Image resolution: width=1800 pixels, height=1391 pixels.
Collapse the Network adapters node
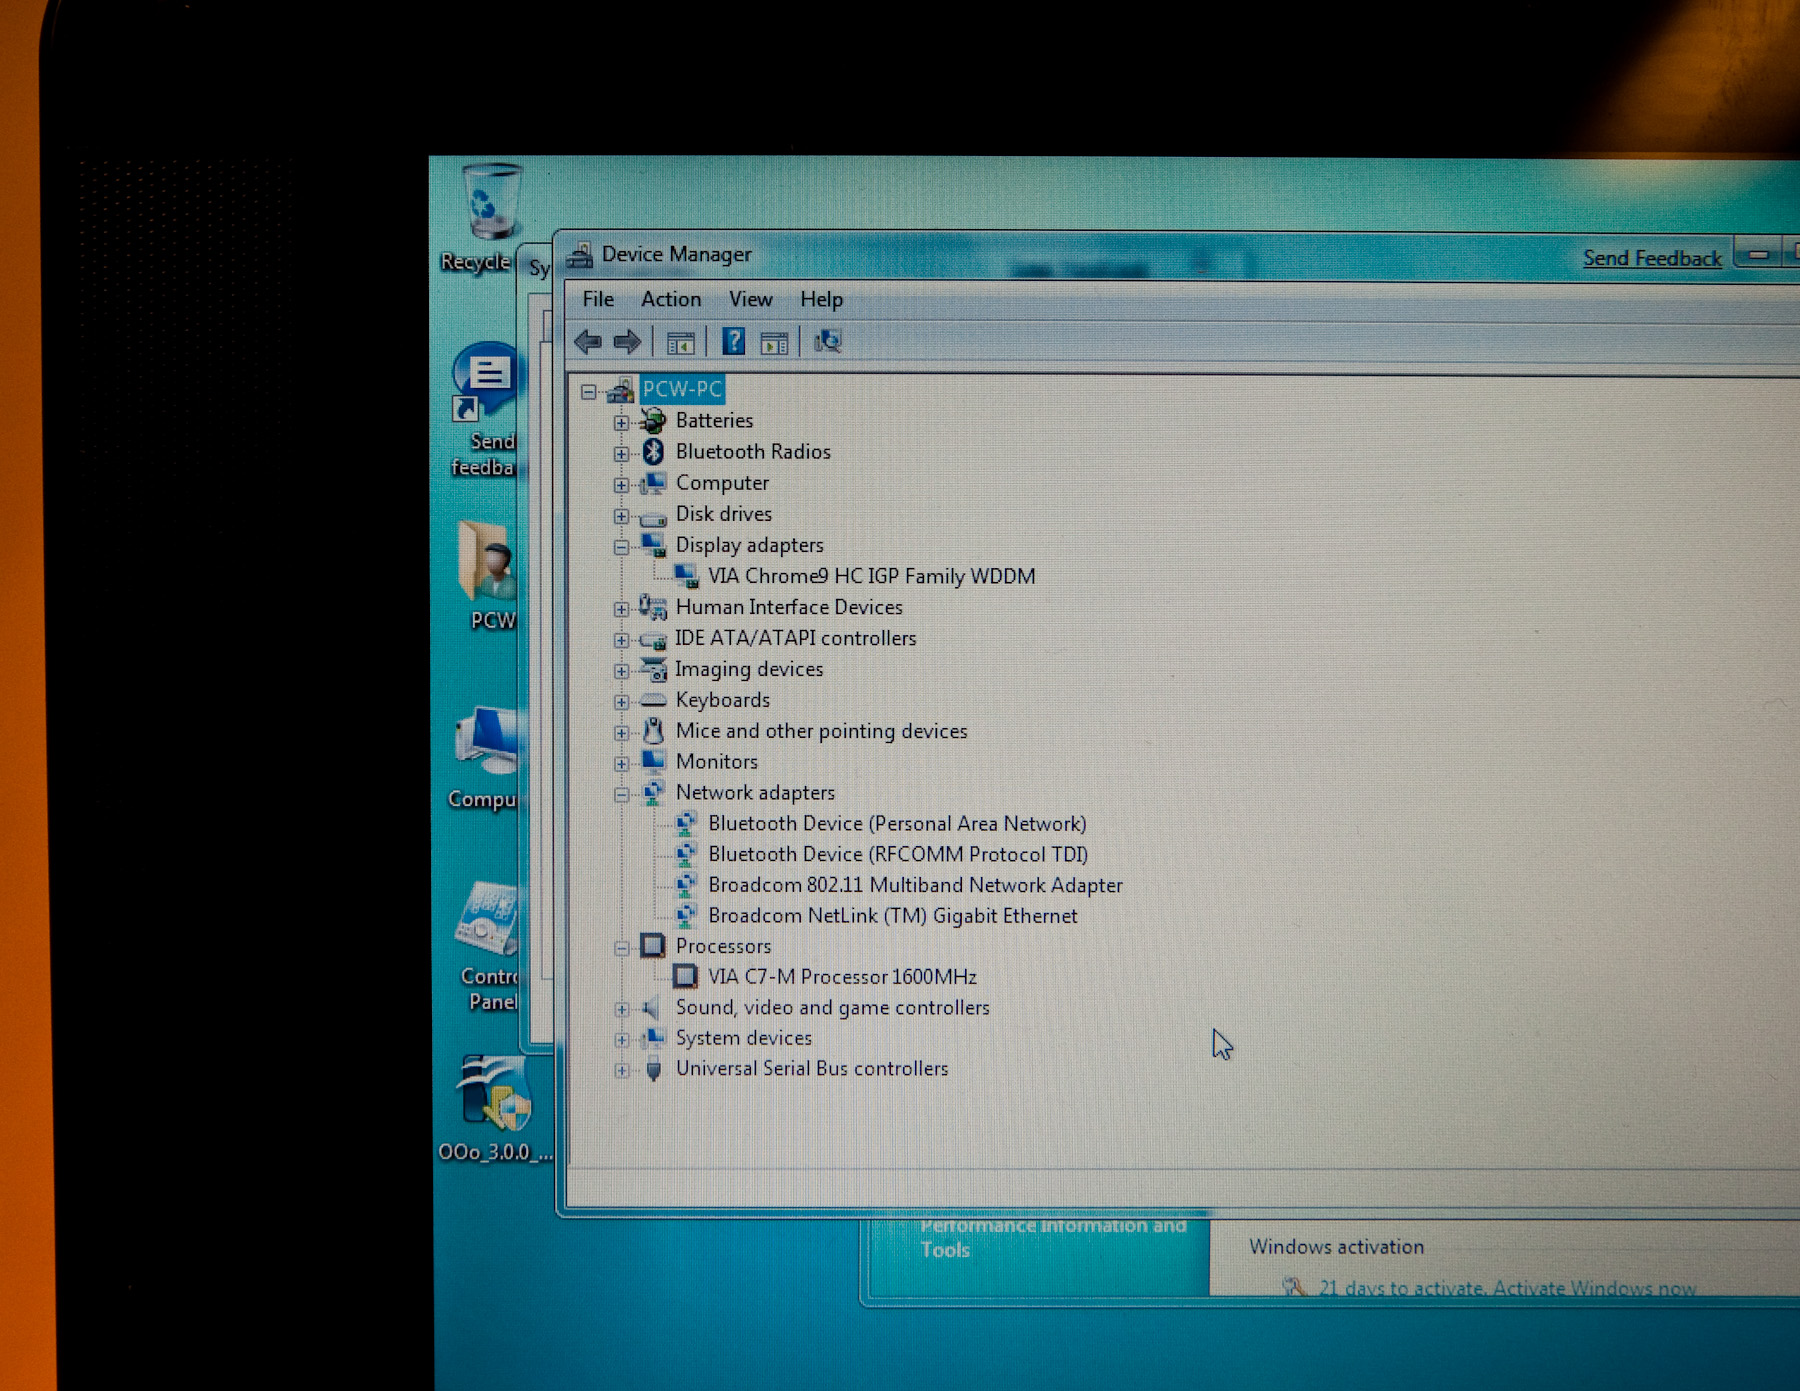pyautogui.click(x=621, y=795)
